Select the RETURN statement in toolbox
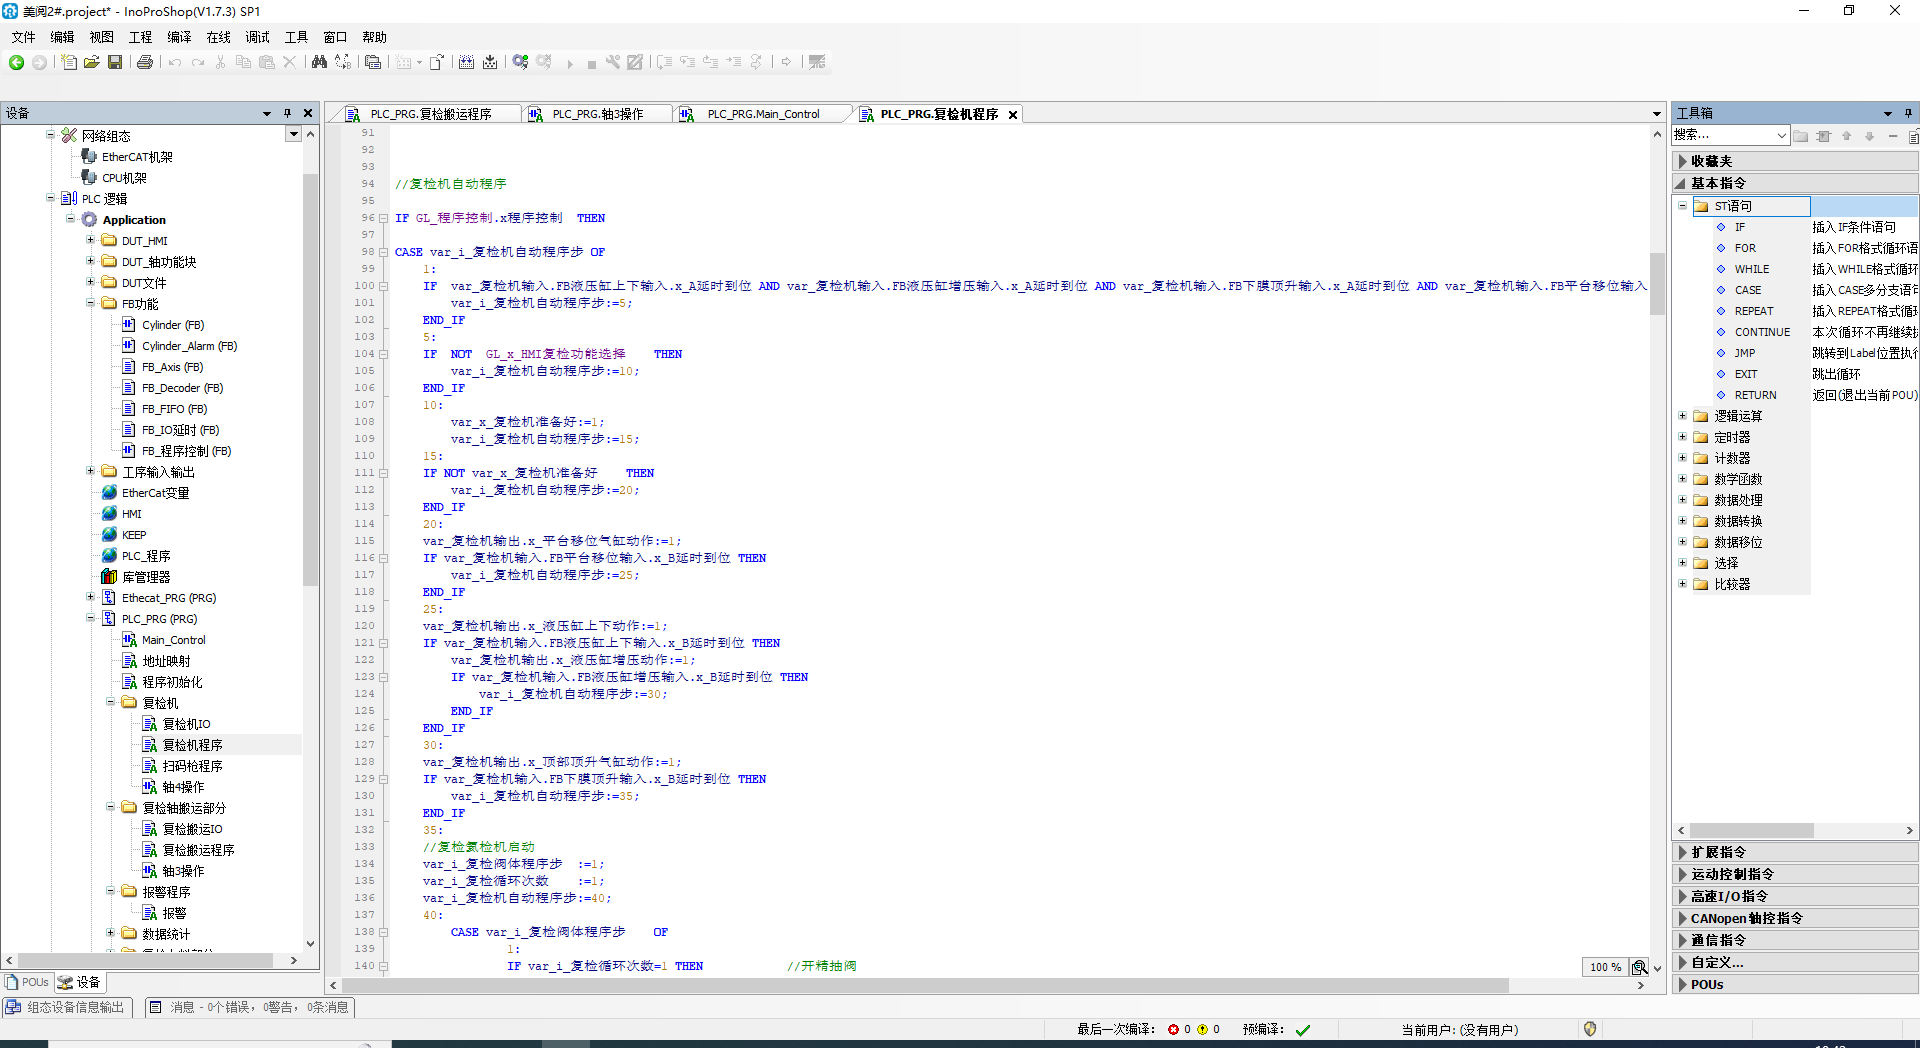Screen dimensions: 1920x1048 (x=1755, y=395)
